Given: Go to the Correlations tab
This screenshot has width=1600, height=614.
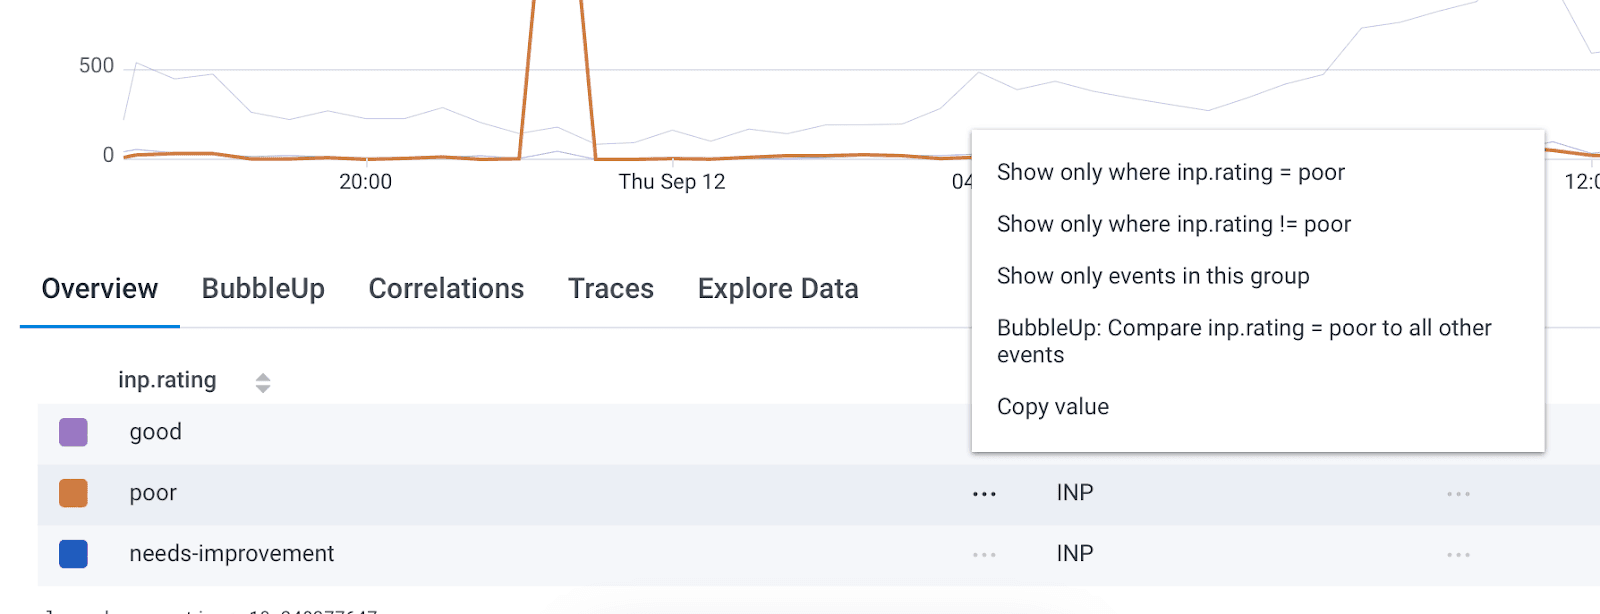Looking at the screenshot, I should 446,289.
